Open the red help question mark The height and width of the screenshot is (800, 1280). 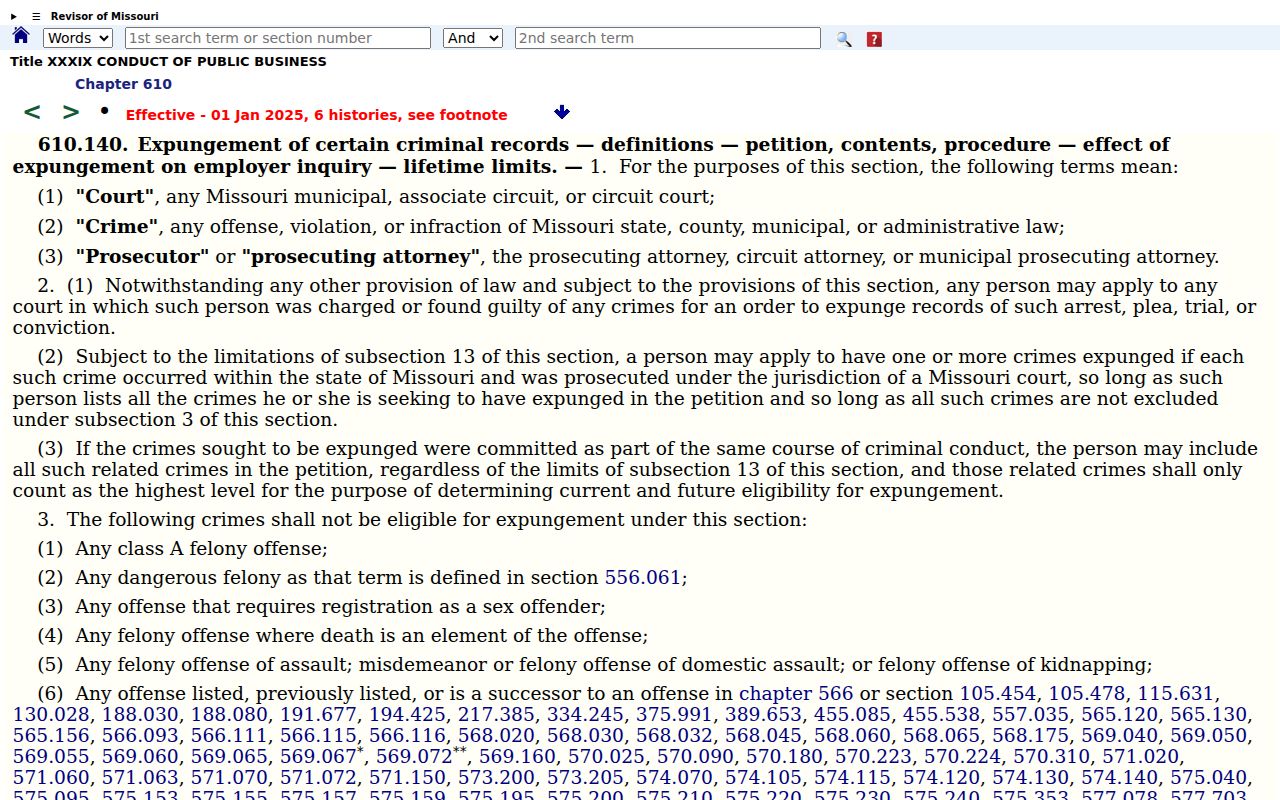[874, 39]
